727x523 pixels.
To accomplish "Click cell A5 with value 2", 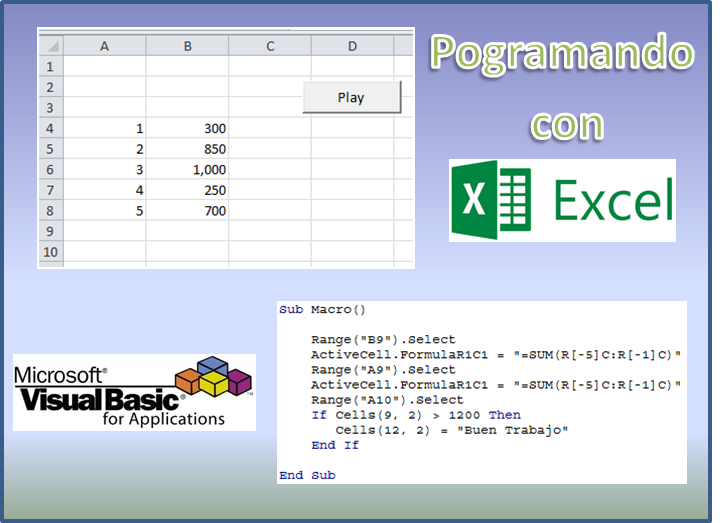I will (105, 148).
